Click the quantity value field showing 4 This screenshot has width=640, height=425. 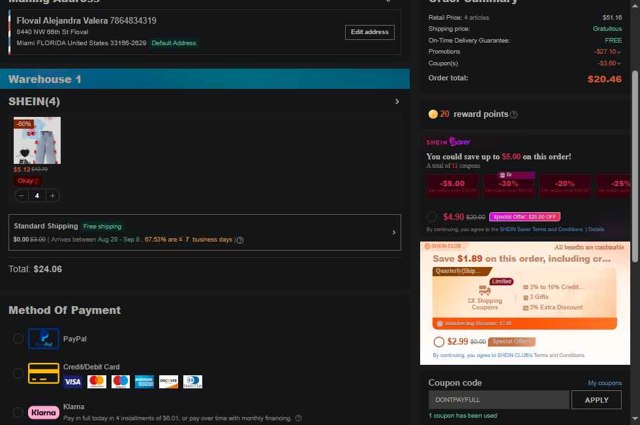pos(37,196)
